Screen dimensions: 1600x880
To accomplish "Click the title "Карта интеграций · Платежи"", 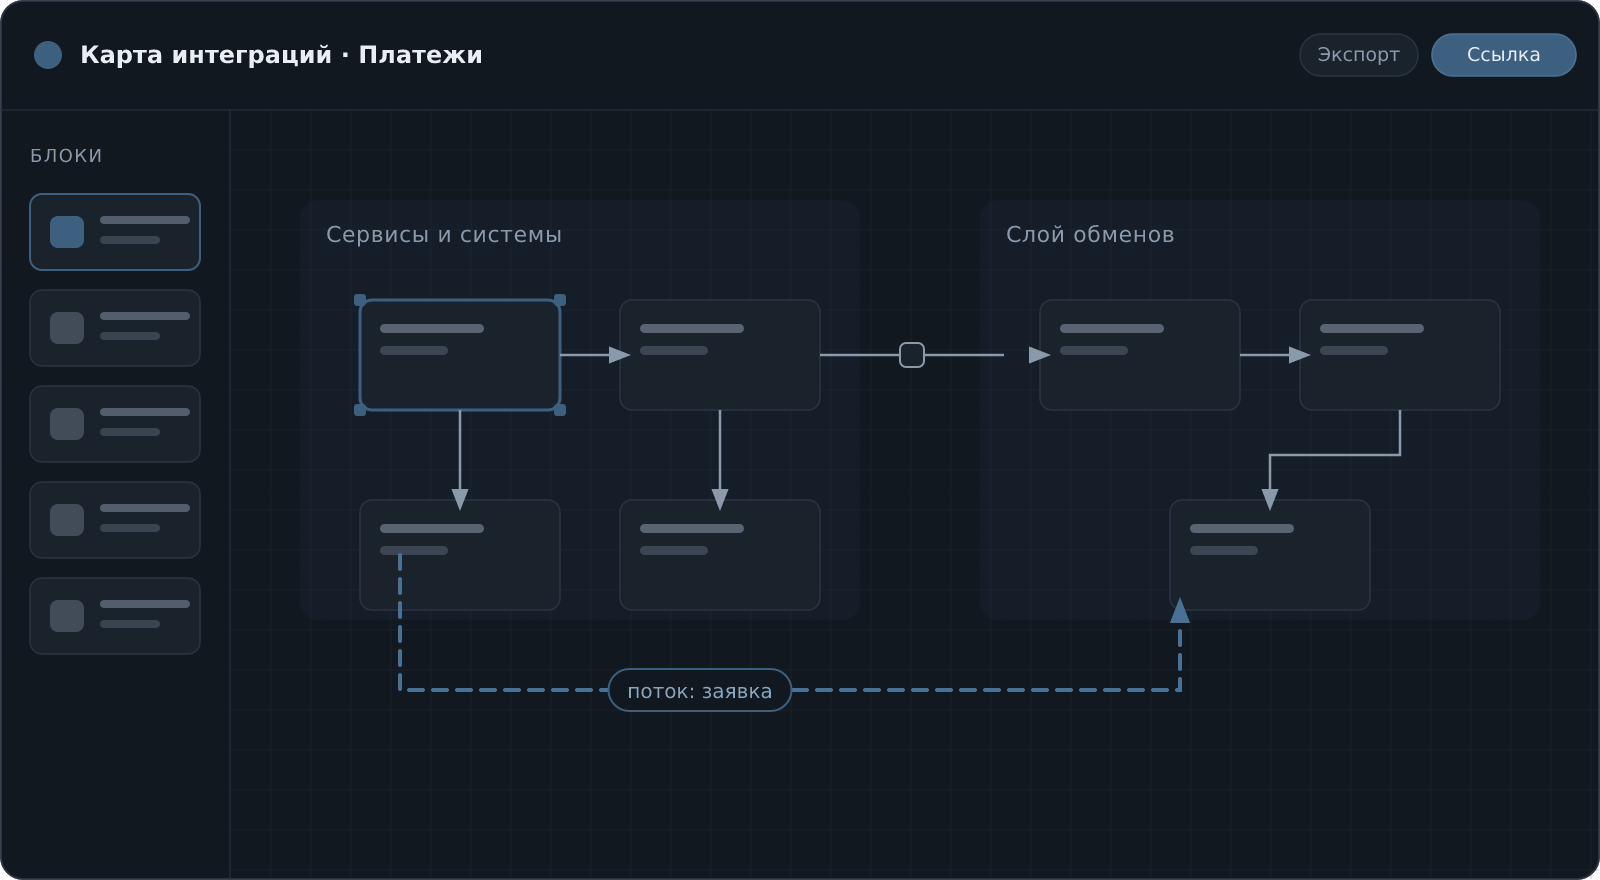I will pyautogui.click(x=281, y=55).
